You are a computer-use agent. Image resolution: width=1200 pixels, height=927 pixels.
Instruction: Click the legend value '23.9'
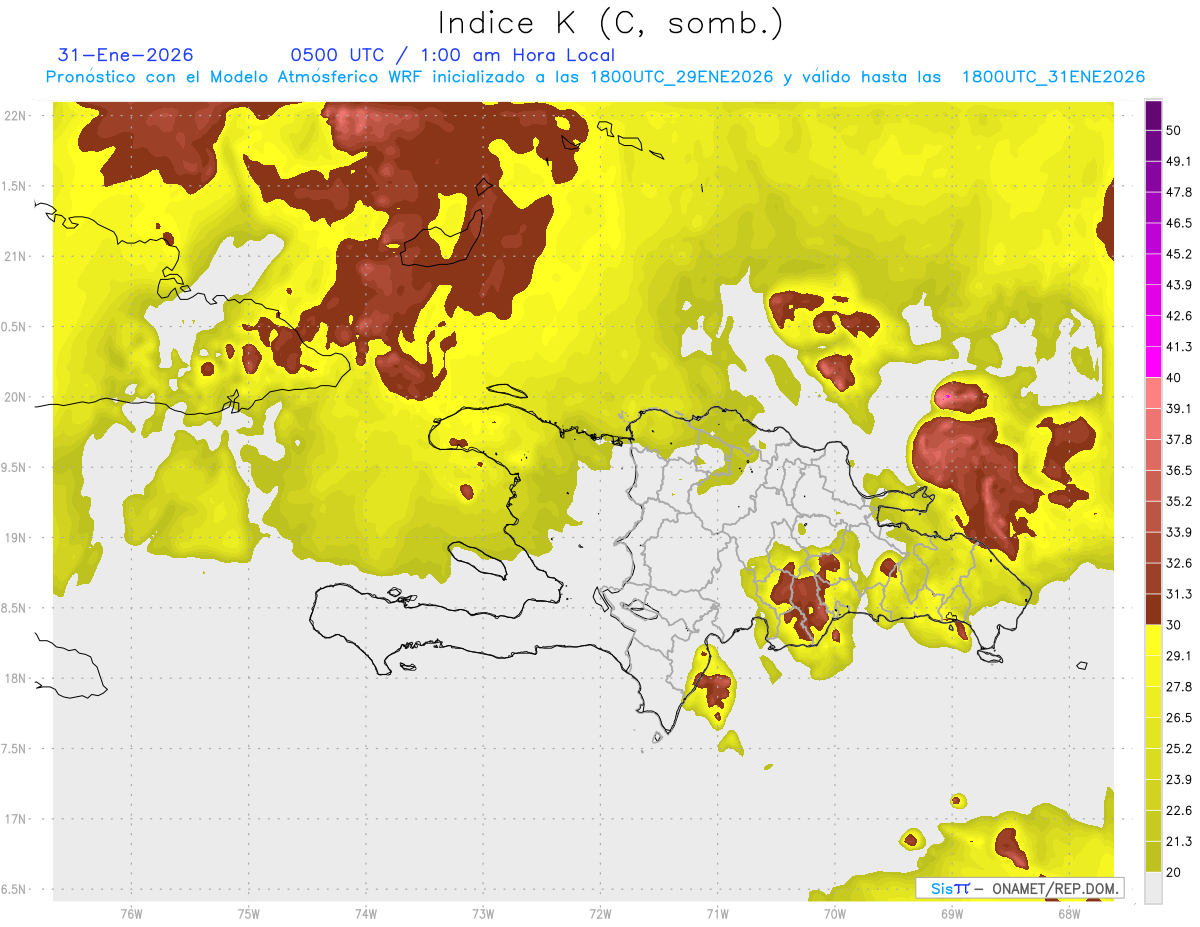[1180, 780]
